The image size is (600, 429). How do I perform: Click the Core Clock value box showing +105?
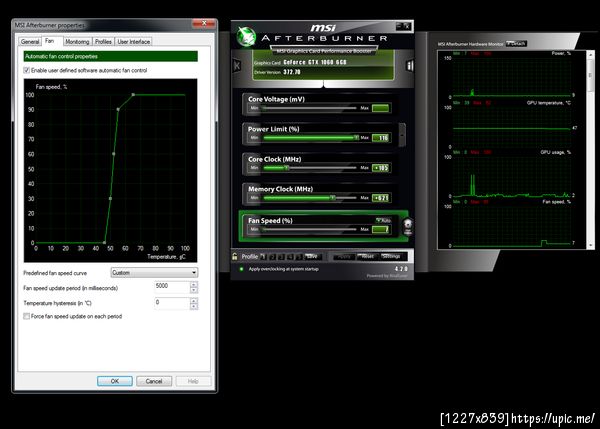(x=381, y=168)
